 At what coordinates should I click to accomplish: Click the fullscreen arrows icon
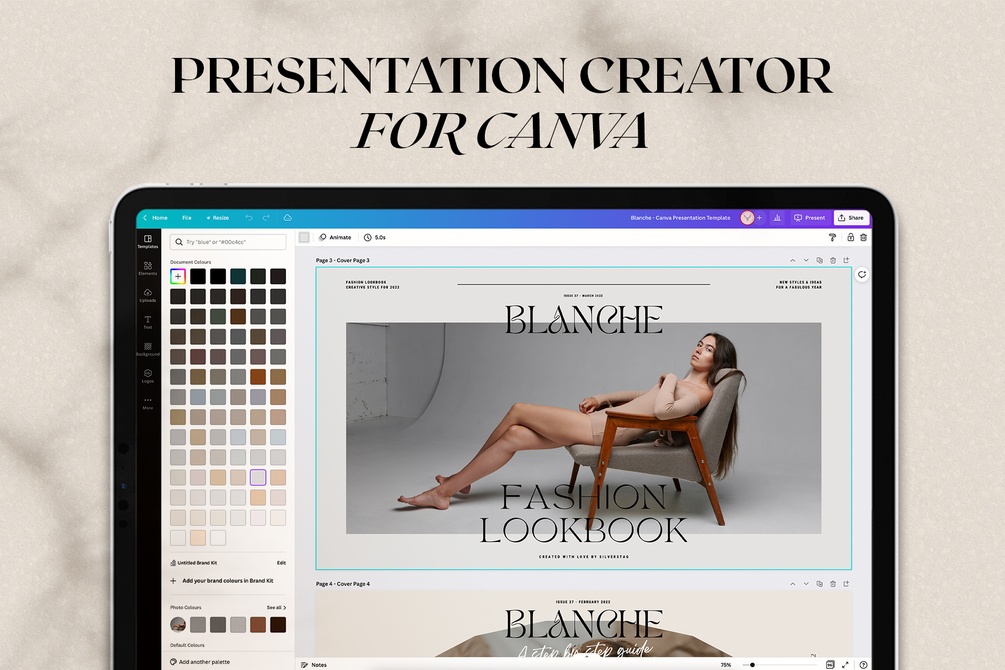coord(845,665)
